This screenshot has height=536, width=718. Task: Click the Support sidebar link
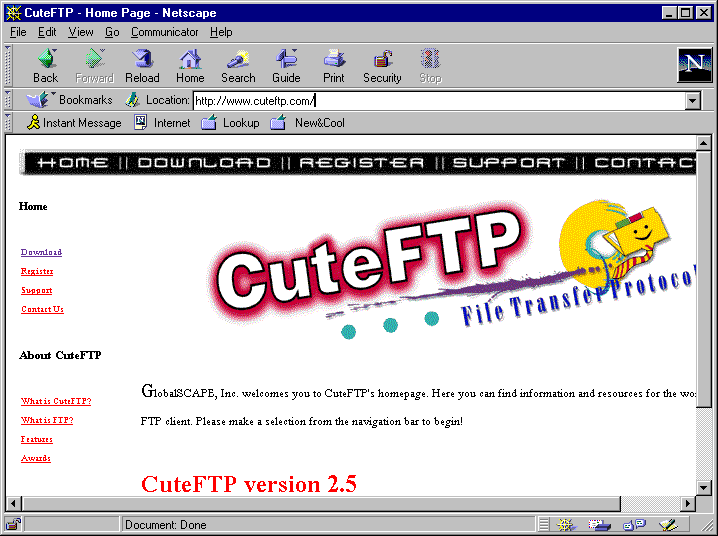pos(37,290)
